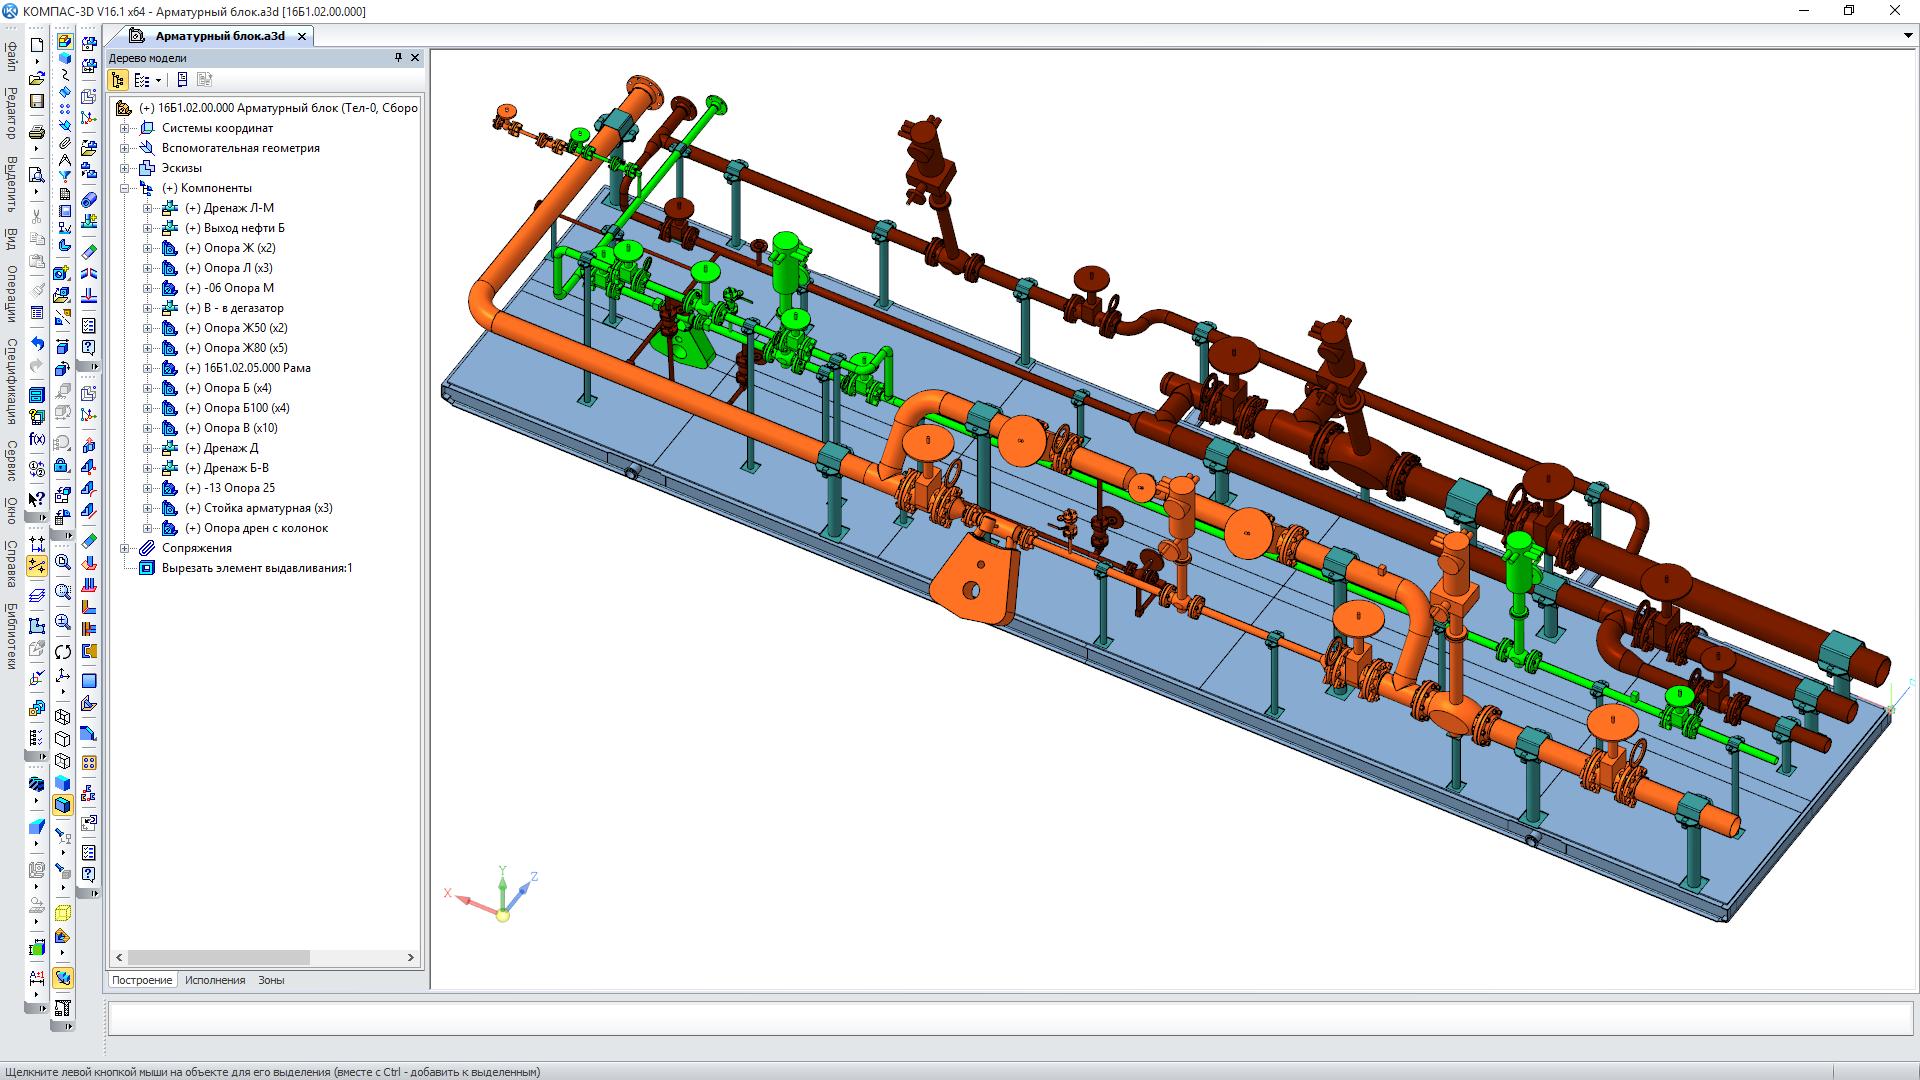Image resolution: width=1920 pixels, height=1080 pixels.
Task: Click the blue Undo arrow icon
Action: pos(37,345)
